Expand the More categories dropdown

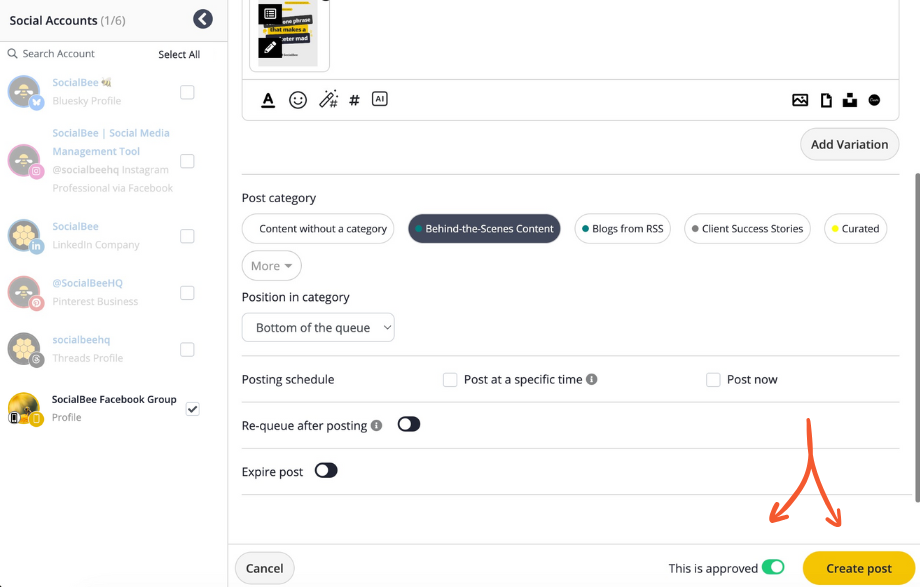(271, 266)
